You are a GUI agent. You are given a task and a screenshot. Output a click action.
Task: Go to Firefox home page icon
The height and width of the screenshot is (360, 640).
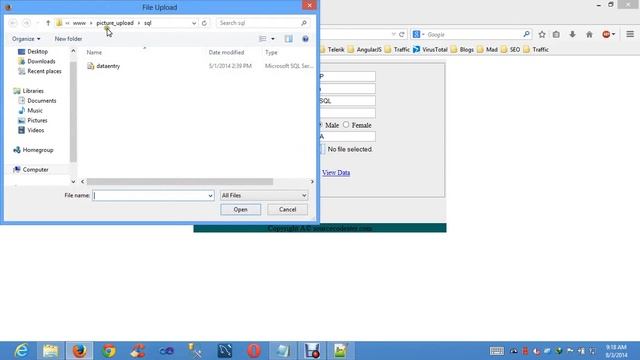point(589,35)
